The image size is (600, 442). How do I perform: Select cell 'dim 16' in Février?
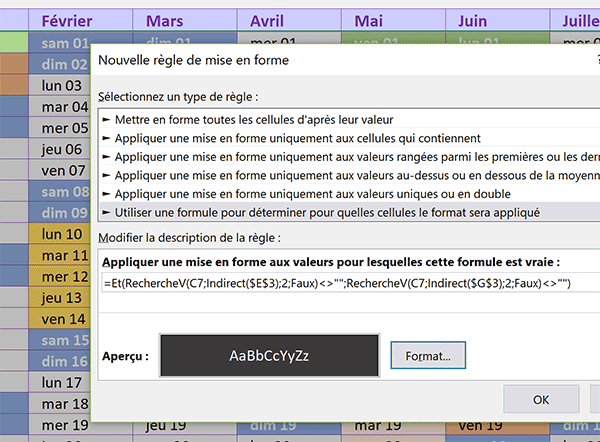pyautogui.click(x=60, y=361)
